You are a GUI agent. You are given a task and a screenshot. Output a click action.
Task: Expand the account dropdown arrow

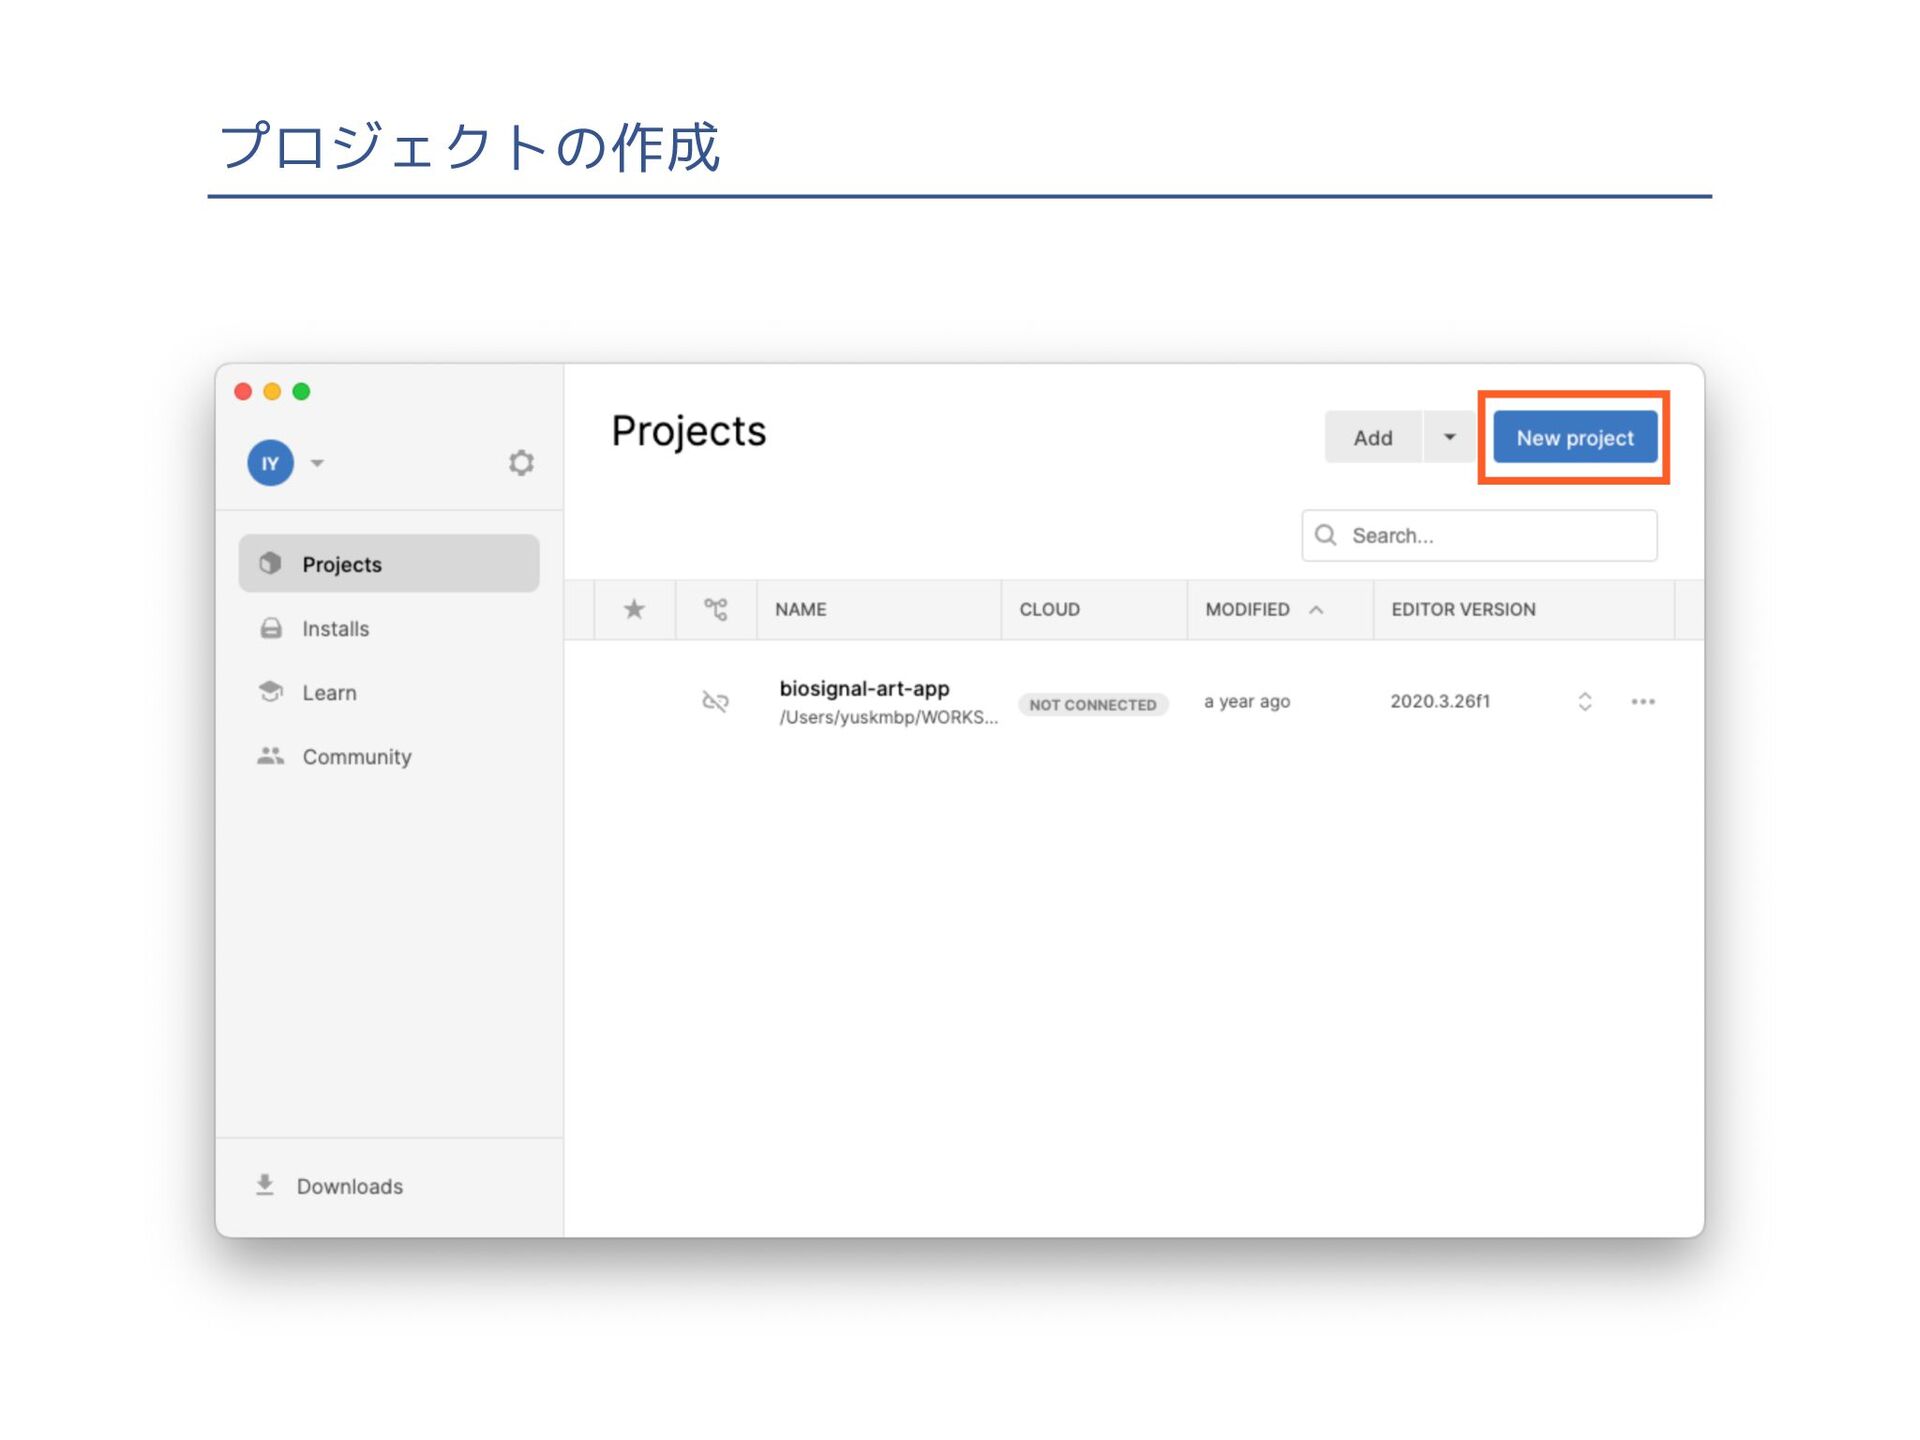coord(317,463)
